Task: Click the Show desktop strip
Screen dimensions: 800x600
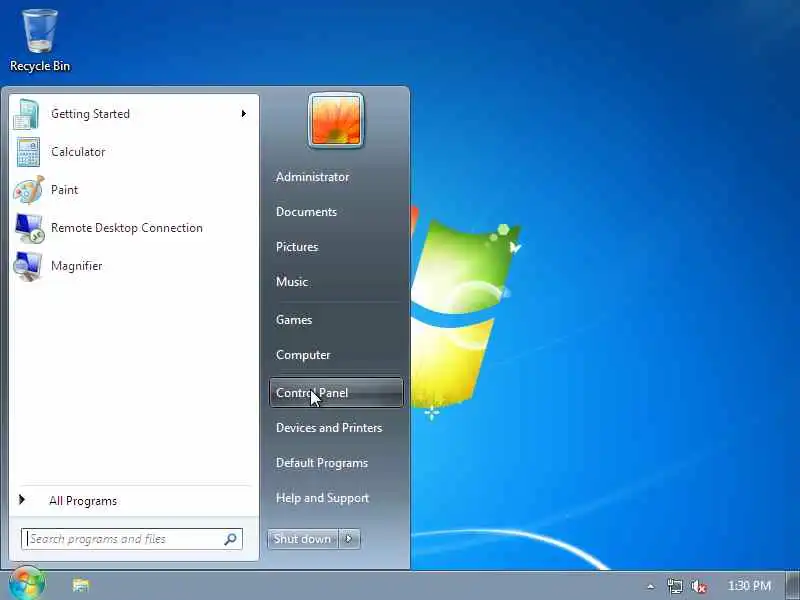Action: 793,586
